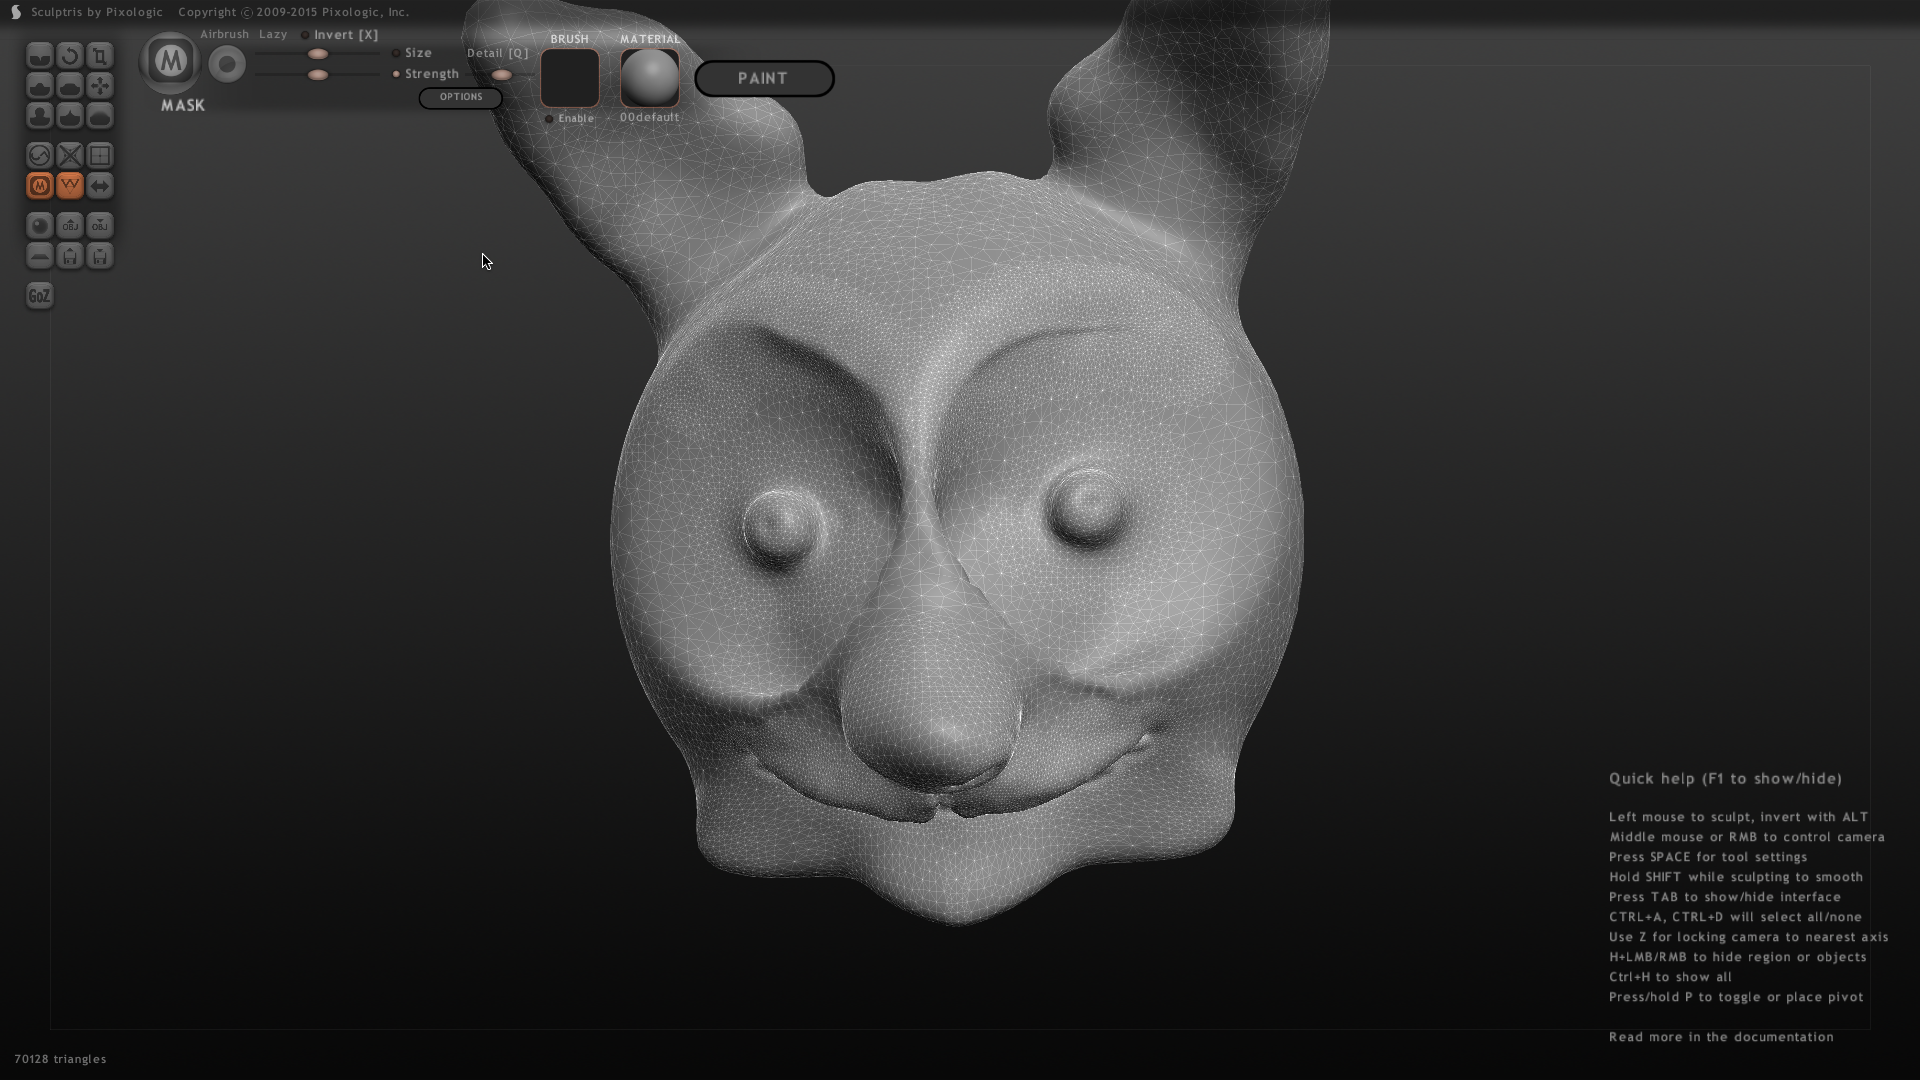Screen dimensions: 1920x1080
Task: Click the GoZ button icon
Action: point(40,296)
